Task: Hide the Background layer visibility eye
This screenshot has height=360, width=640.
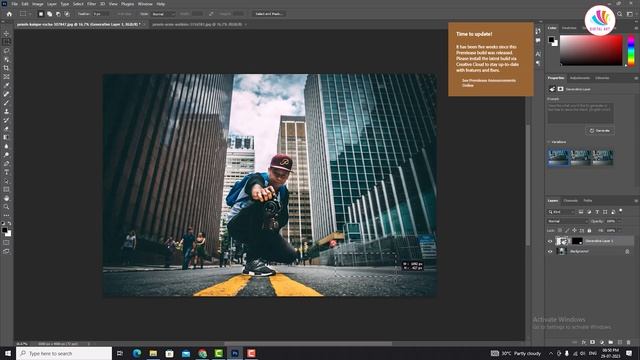Action: 550,251
